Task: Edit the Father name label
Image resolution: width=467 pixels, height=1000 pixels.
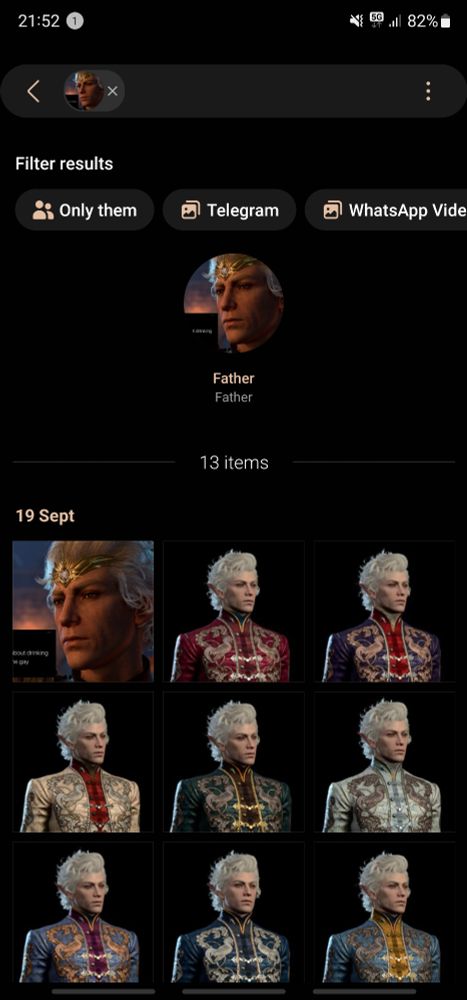Action: [234, 378]
